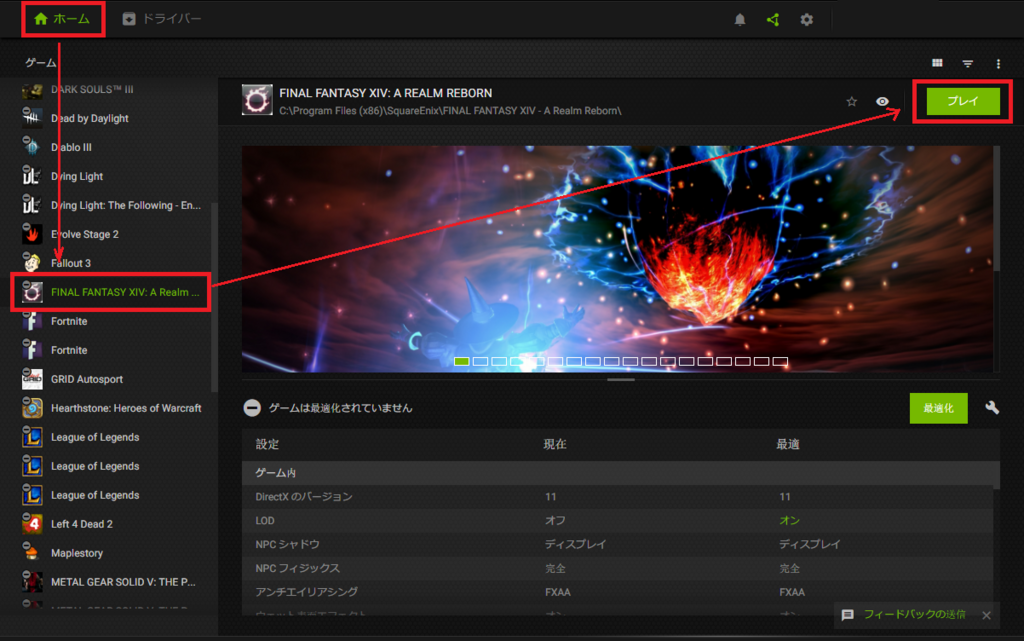This screenshot has width=1024, height=641.
Task: Select Maplestory icon in list
Action: coord(32,553)
